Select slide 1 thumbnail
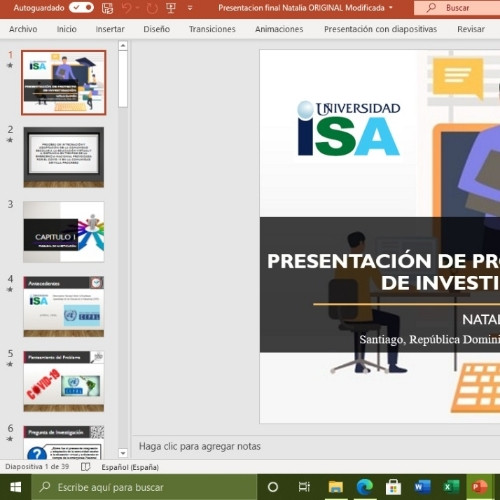500x500 pixels. click(x=64, y=83)
